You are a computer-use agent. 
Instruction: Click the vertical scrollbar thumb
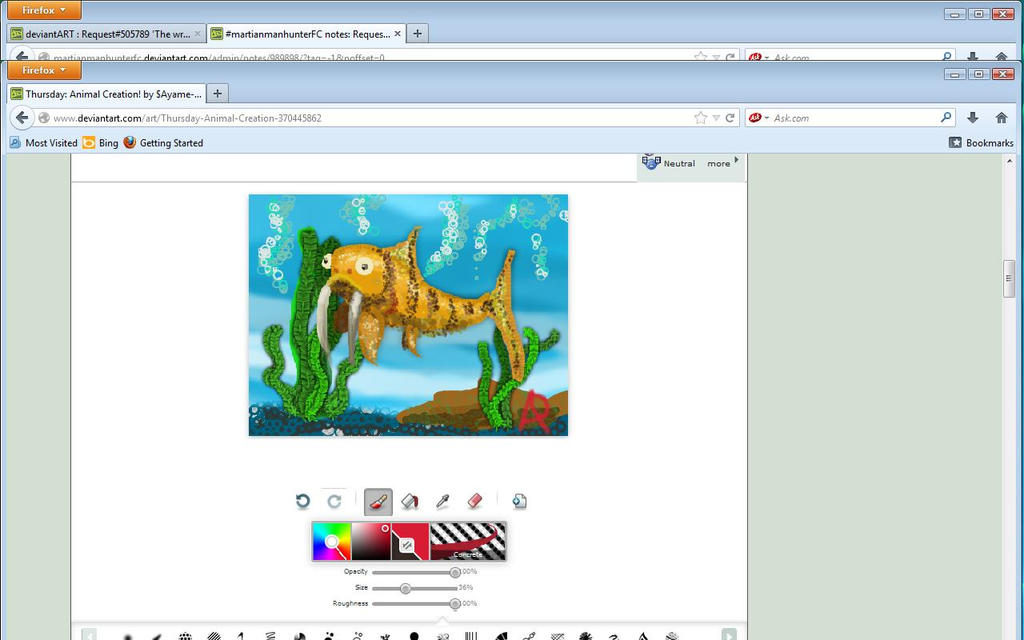(1009, 278)
